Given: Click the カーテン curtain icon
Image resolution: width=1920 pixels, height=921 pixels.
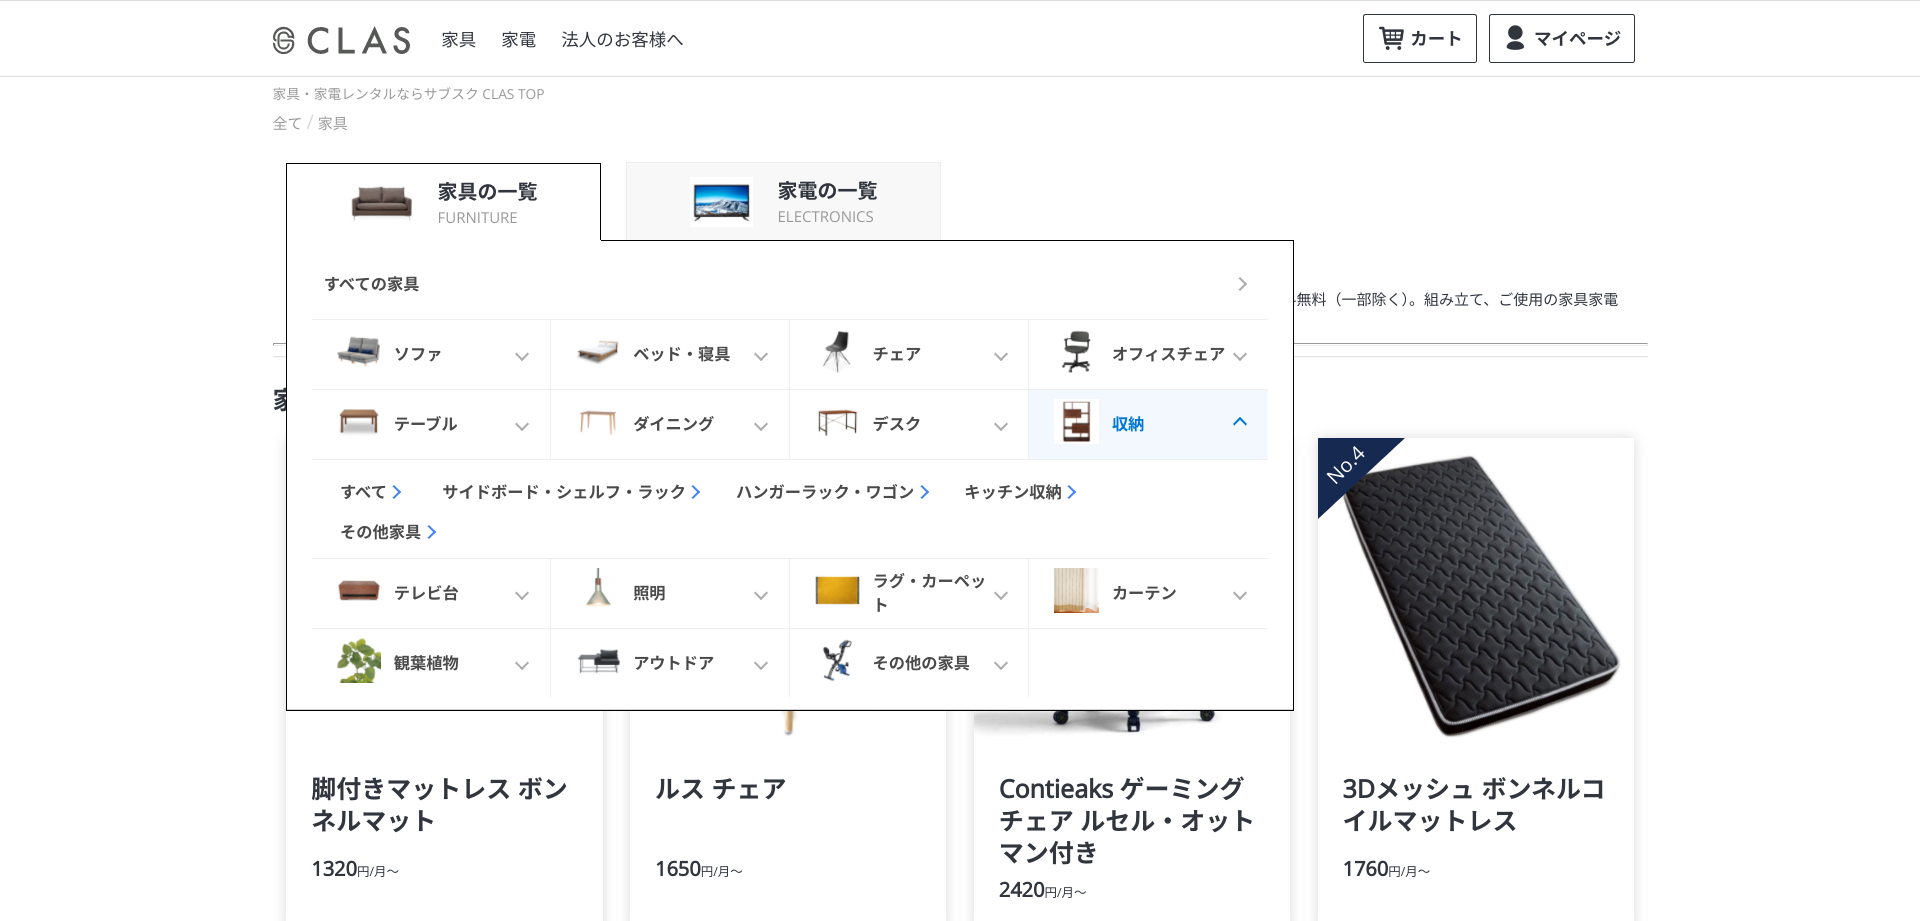Looking at the screenshot, I should (1076, 591).
